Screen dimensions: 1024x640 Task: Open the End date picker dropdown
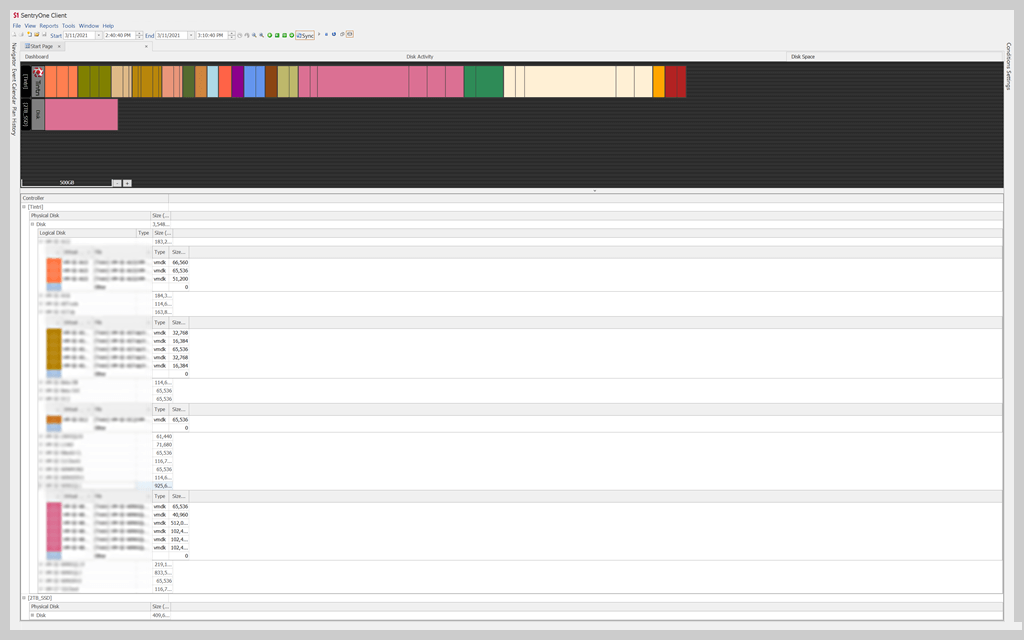click(x=190, y=33)
